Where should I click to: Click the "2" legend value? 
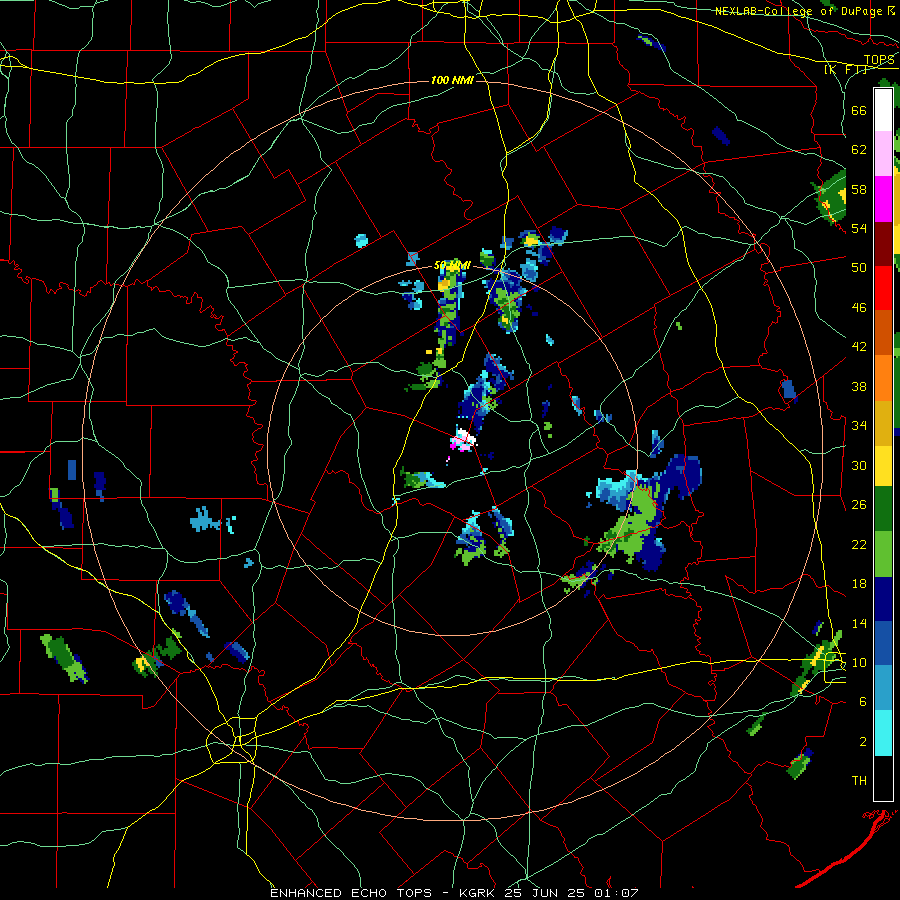(863, 742)
